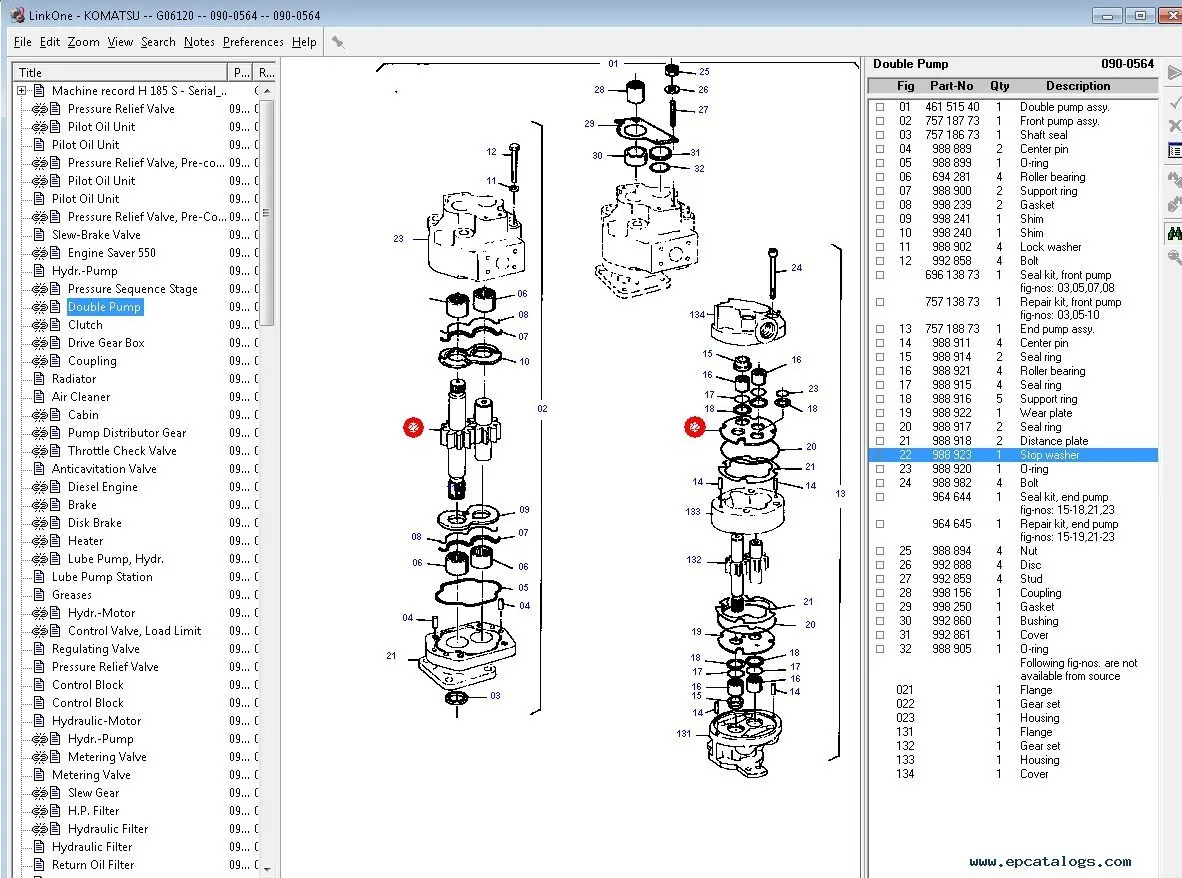
Task: Click the gray checkmark icon on right toolbar
Action: tap(1174, 102)
